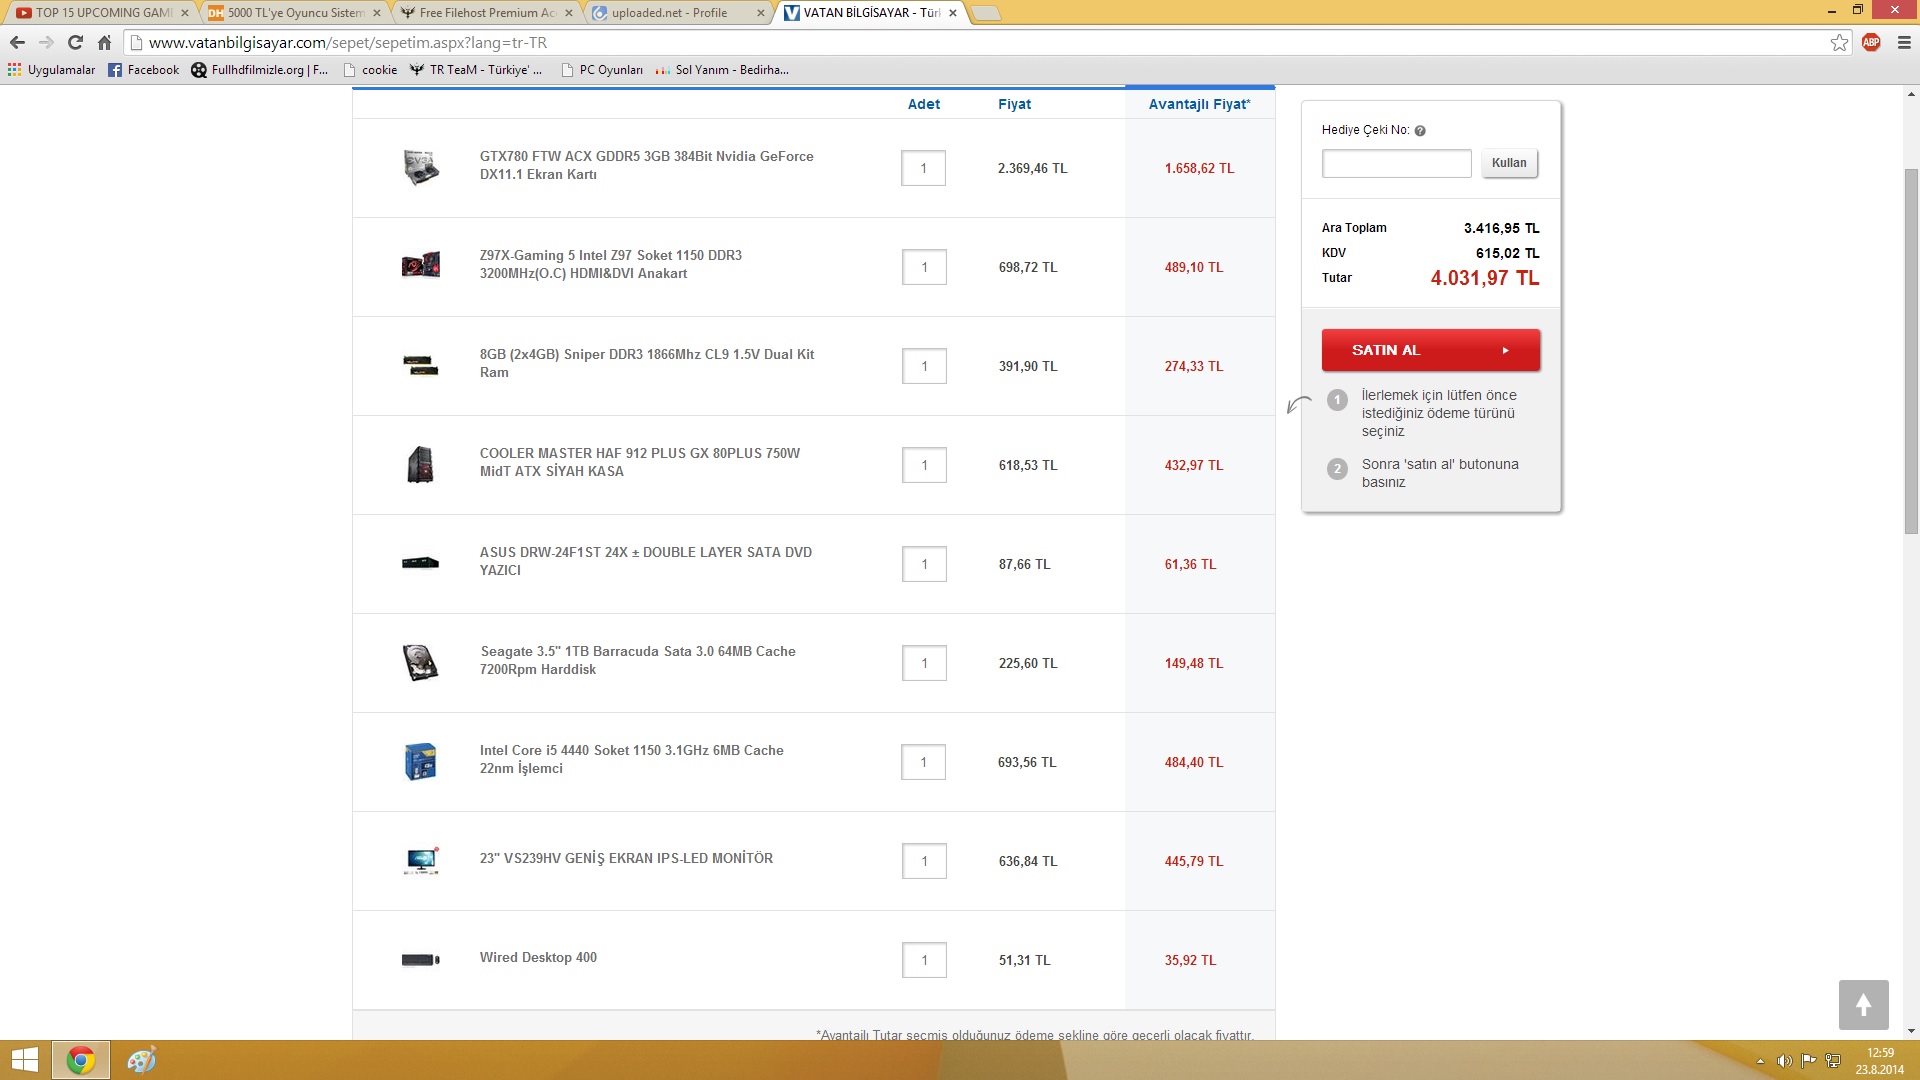Open the Chrome hamburger menu
Image resolution: width=1920 pixels, height=1080 pixels.
coord(1903,42)
